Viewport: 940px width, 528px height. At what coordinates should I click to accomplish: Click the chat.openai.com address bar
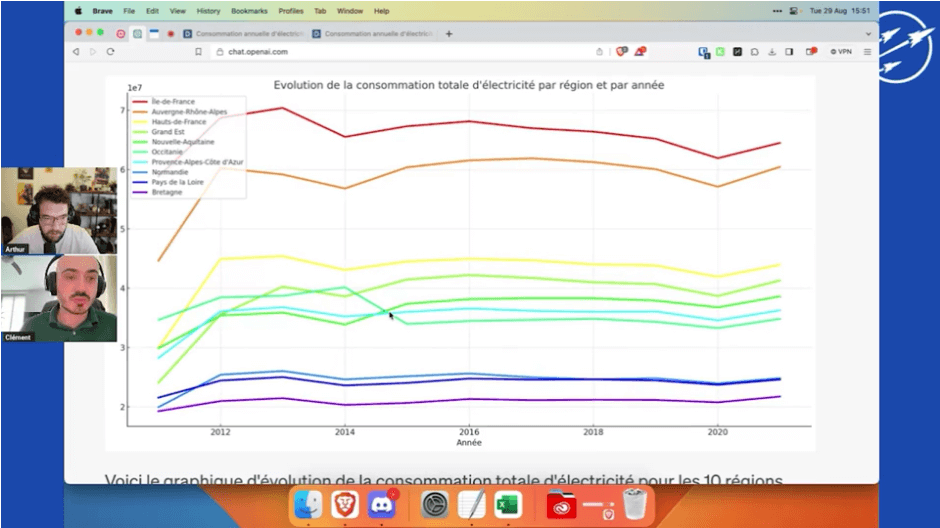tap(250, 52)
